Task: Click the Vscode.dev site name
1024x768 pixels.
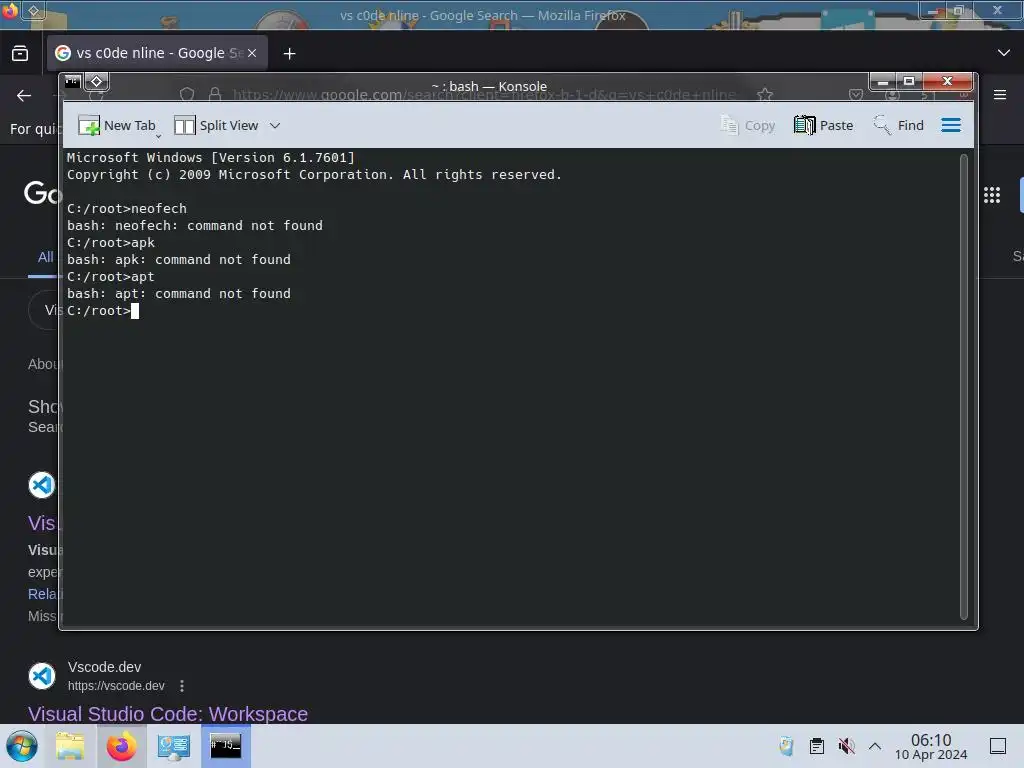Action: tap(104, 667)
